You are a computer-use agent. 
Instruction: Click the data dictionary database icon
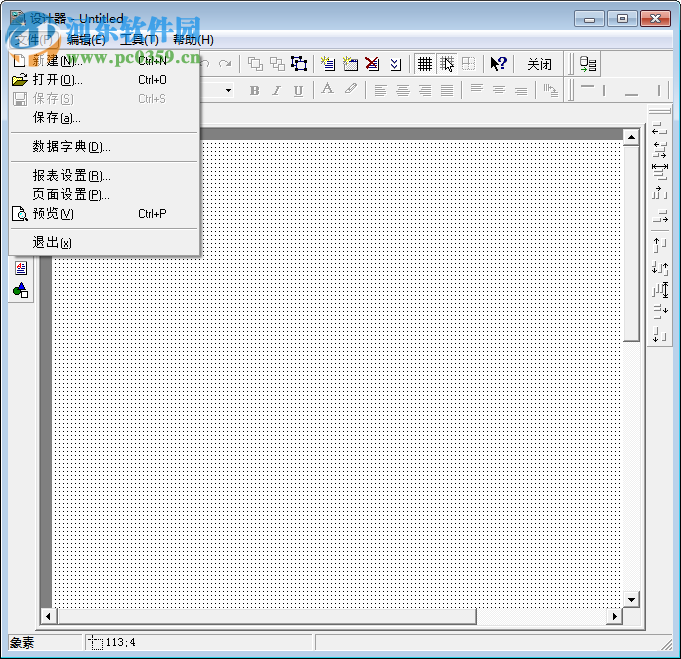(x=588, y=64)
